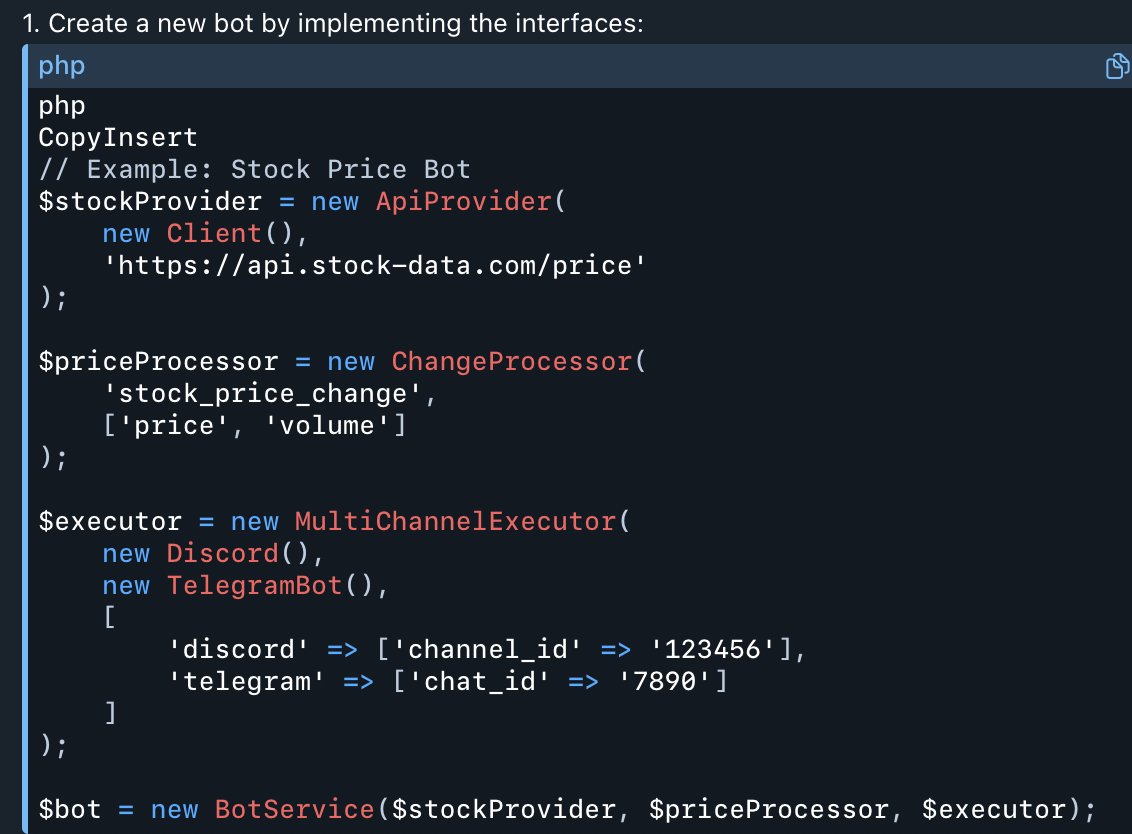Image resolution: width=1132 pixels, height=834 pixels.
Task: Click the 'ChangeProcessor(' class name
Action: tap(518, 361)
